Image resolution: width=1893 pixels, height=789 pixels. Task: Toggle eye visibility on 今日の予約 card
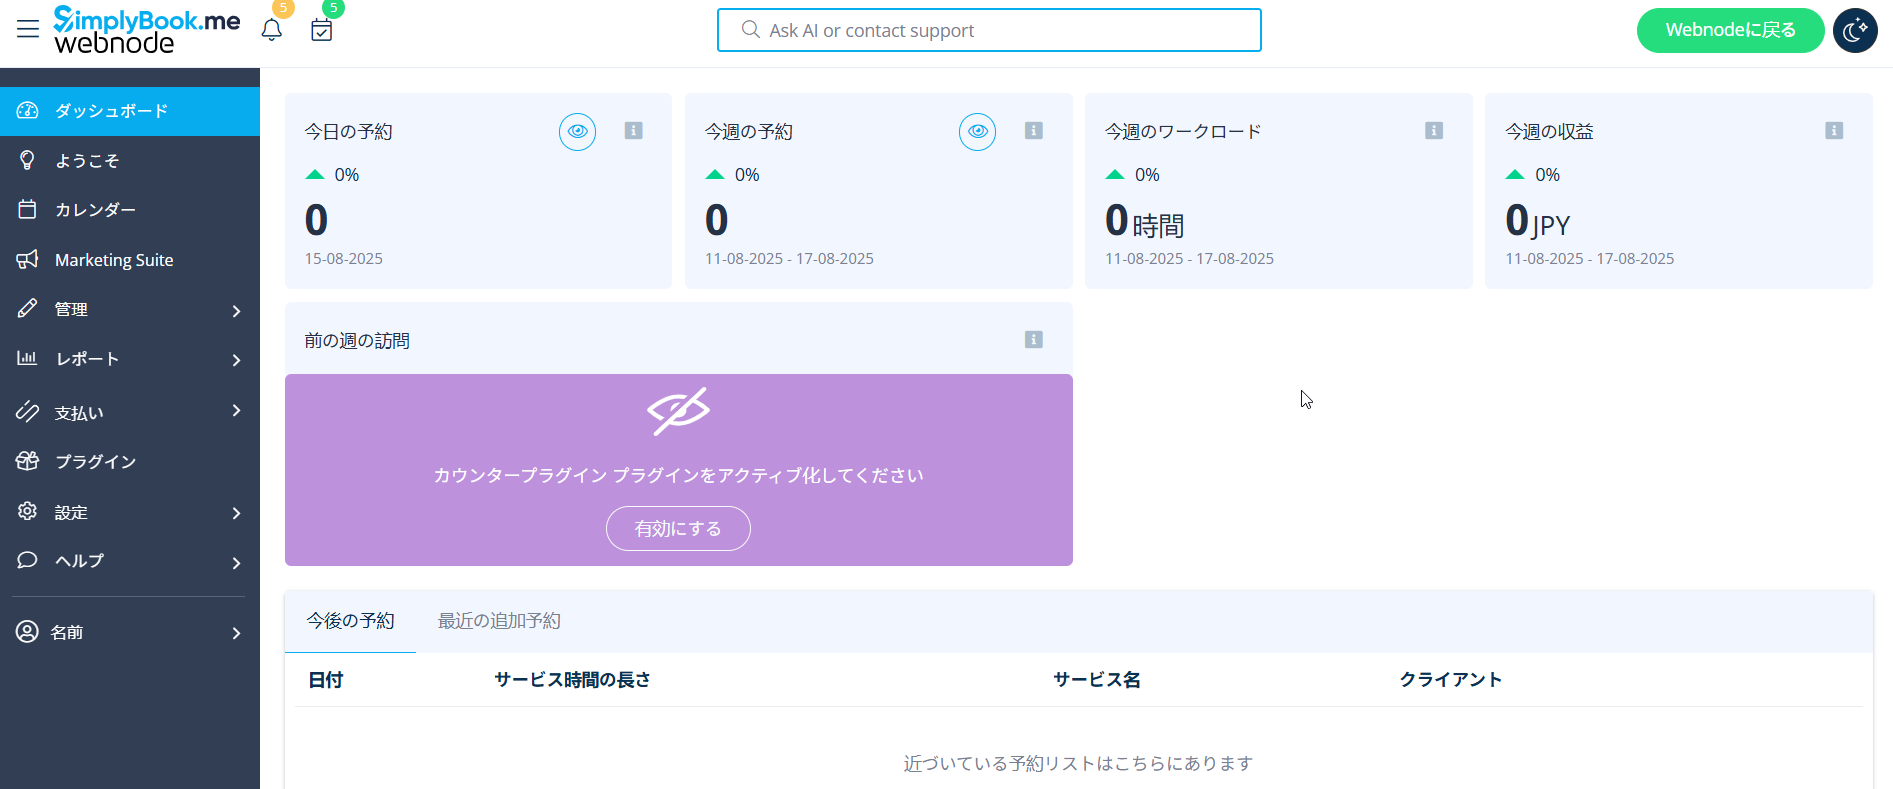(577, 131)
